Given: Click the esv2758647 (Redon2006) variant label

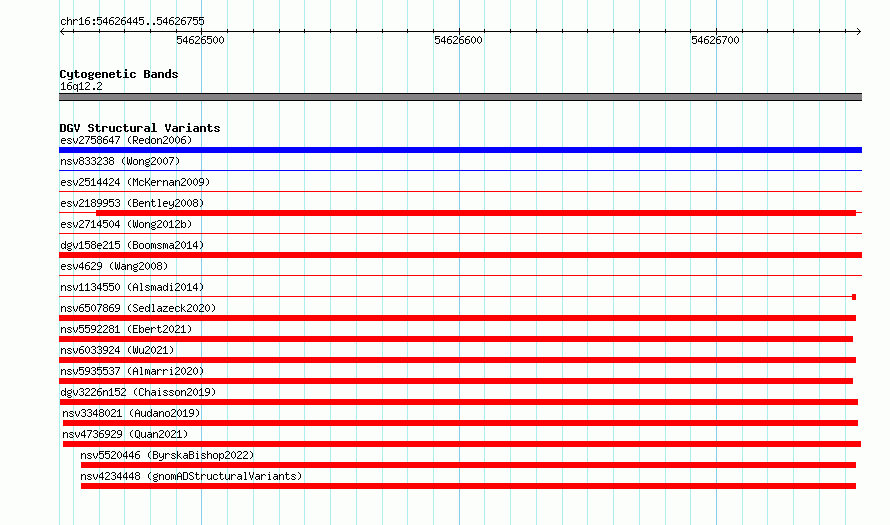Looking at the screenshot, I should point(126,140).
